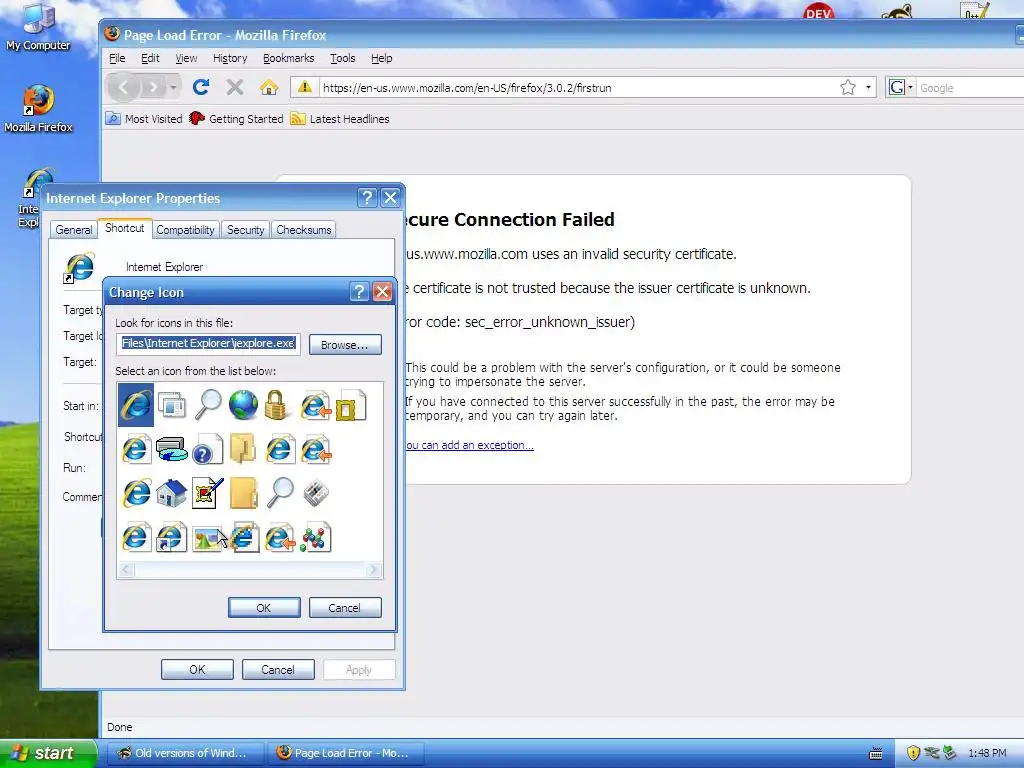The height and width of the screenshot is (768, 1024).
Task: Open the Help menu in Firefox
Action: 381,58
